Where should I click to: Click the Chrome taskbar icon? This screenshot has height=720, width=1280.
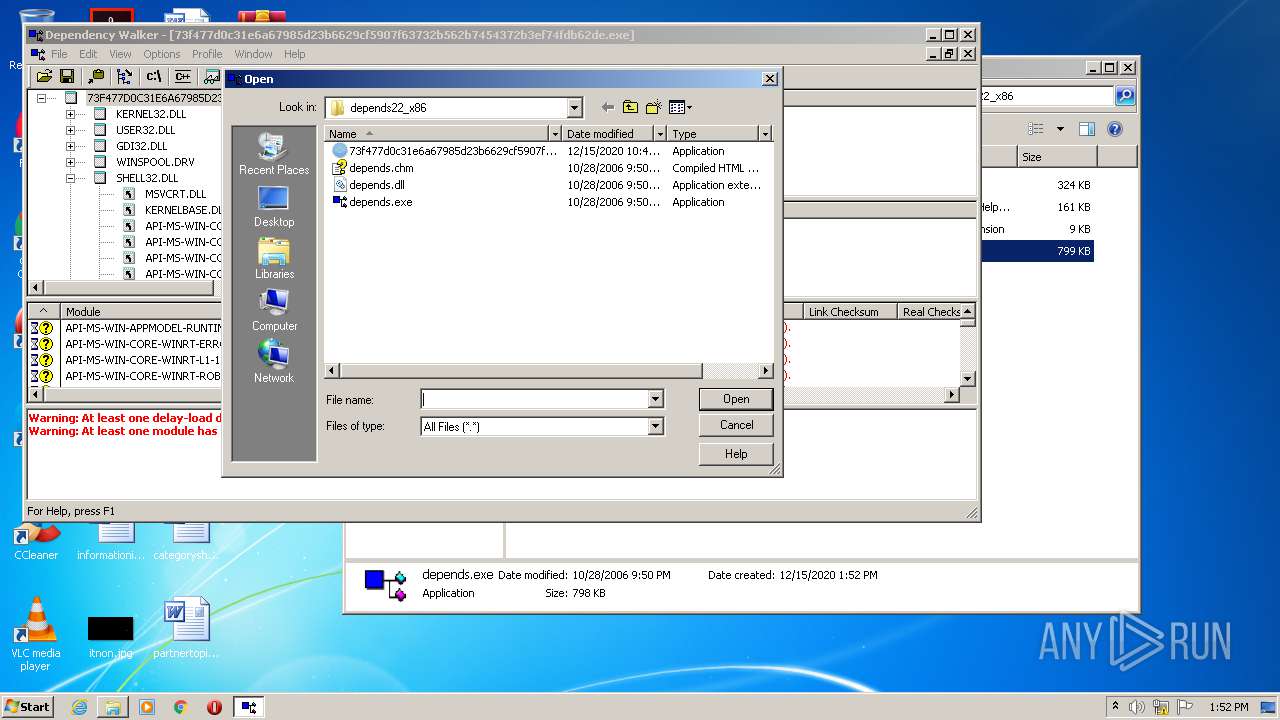181,707
